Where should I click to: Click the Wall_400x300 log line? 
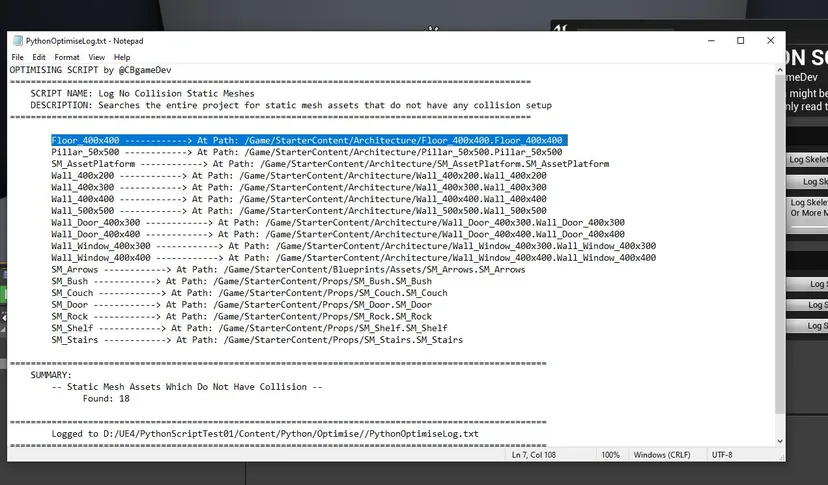(x=298, y=187)
